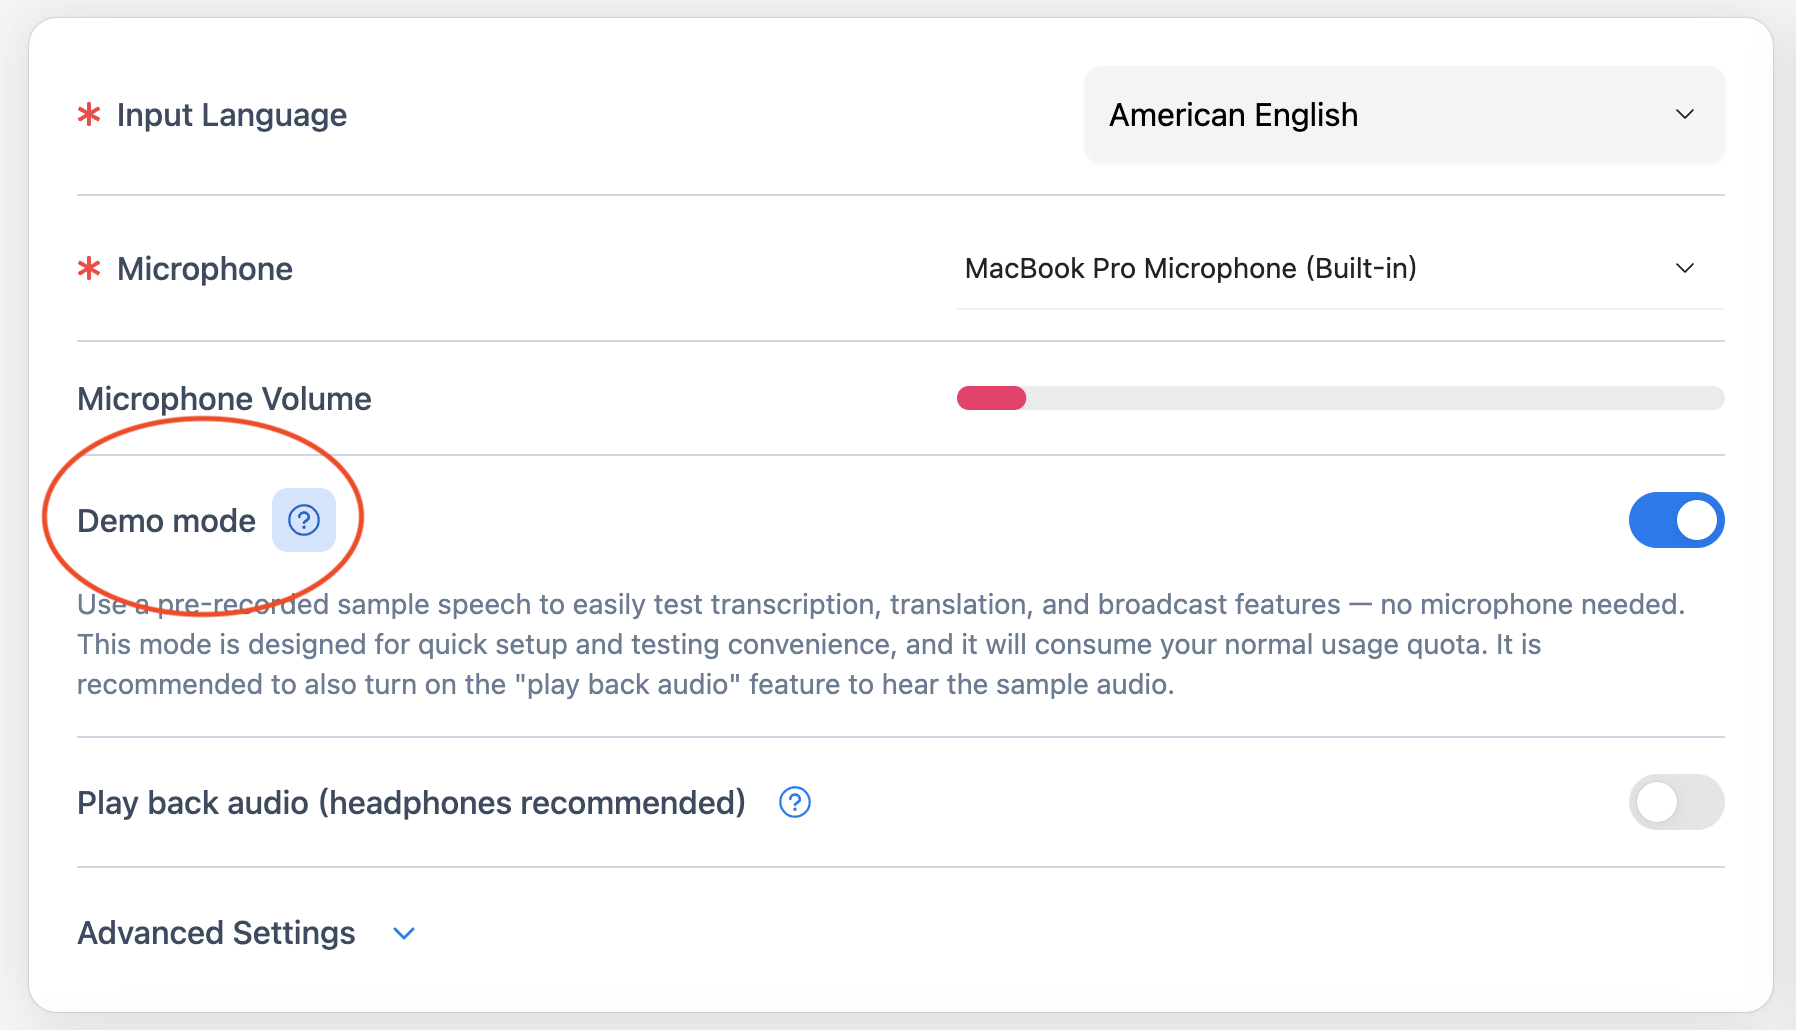Click the Play back audio label text

tap(411, 803)
